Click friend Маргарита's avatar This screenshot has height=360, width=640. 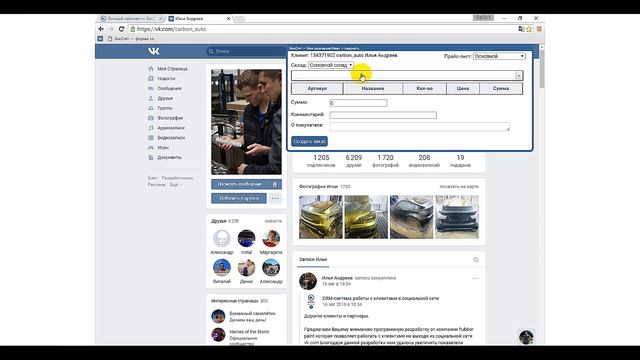coord(271,238)
